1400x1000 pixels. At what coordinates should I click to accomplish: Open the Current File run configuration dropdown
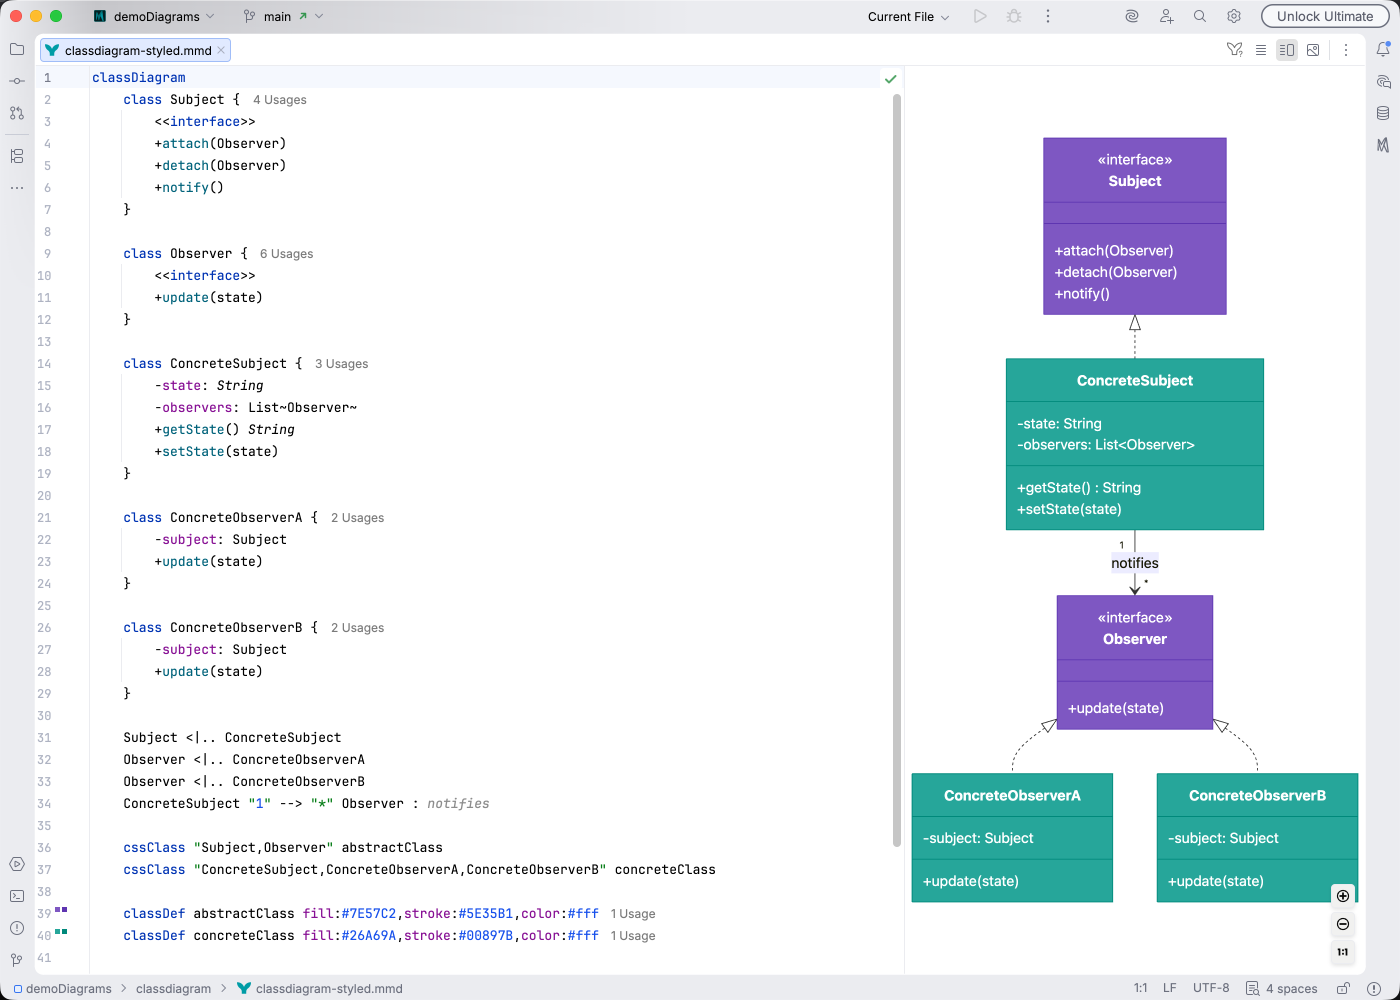[x=905, y=16]
